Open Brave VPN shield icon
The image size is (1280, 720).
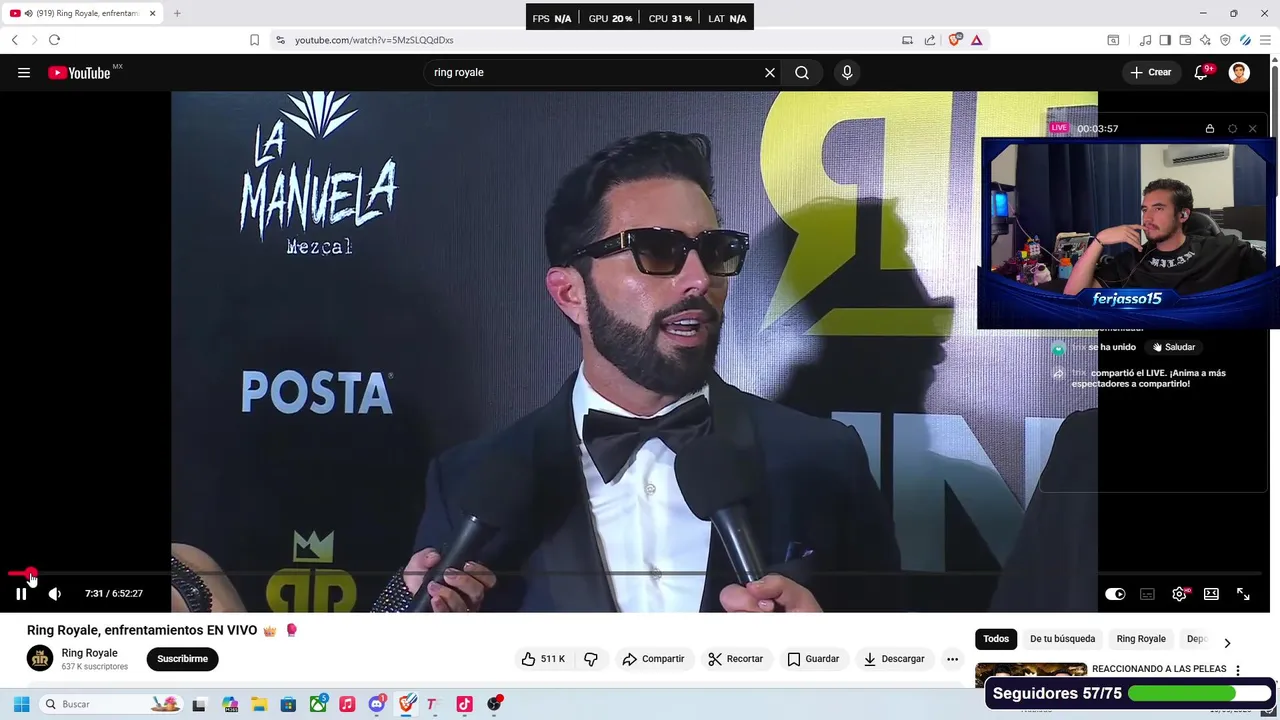click(x=1225, y=40)
